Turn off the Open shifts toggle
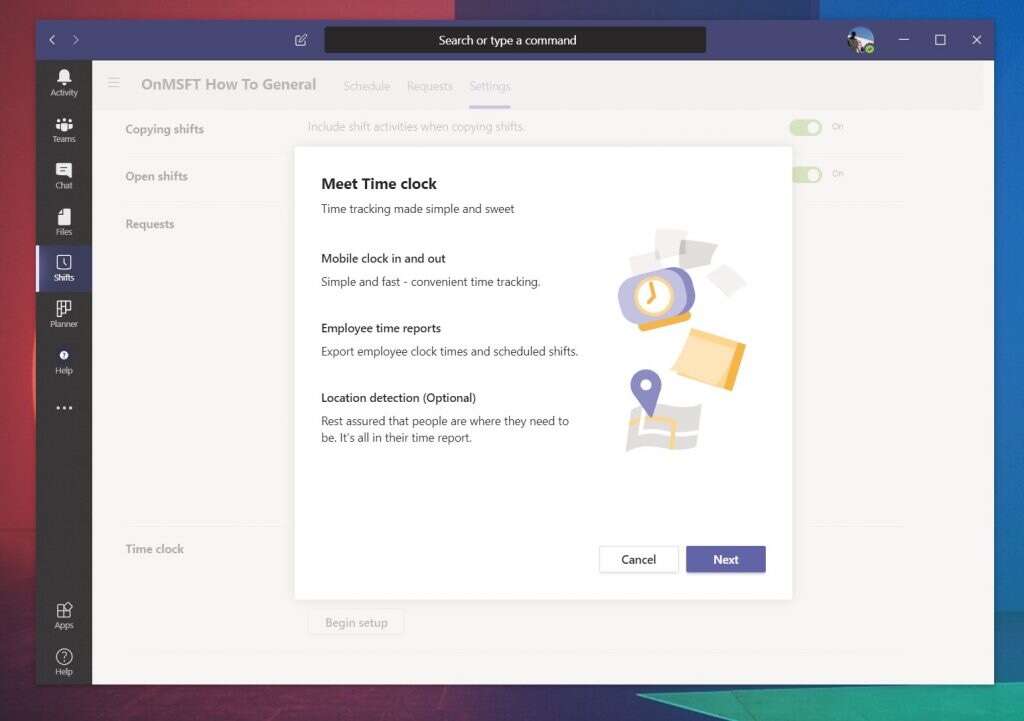1024x721 pixels. coord(806,174)
